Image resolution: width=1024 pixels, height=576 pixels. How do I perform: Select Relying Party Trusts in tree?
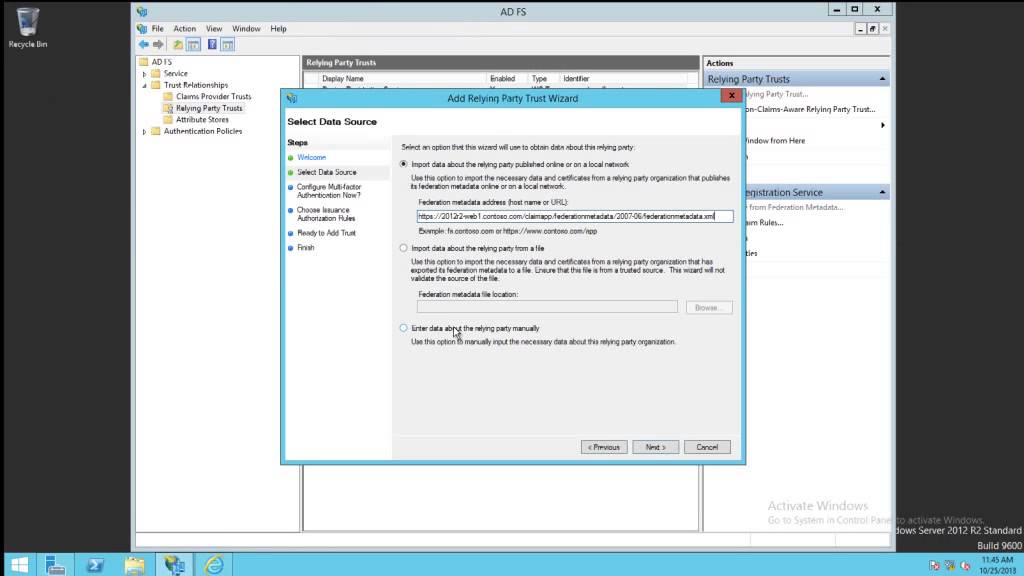coord(209,108)
